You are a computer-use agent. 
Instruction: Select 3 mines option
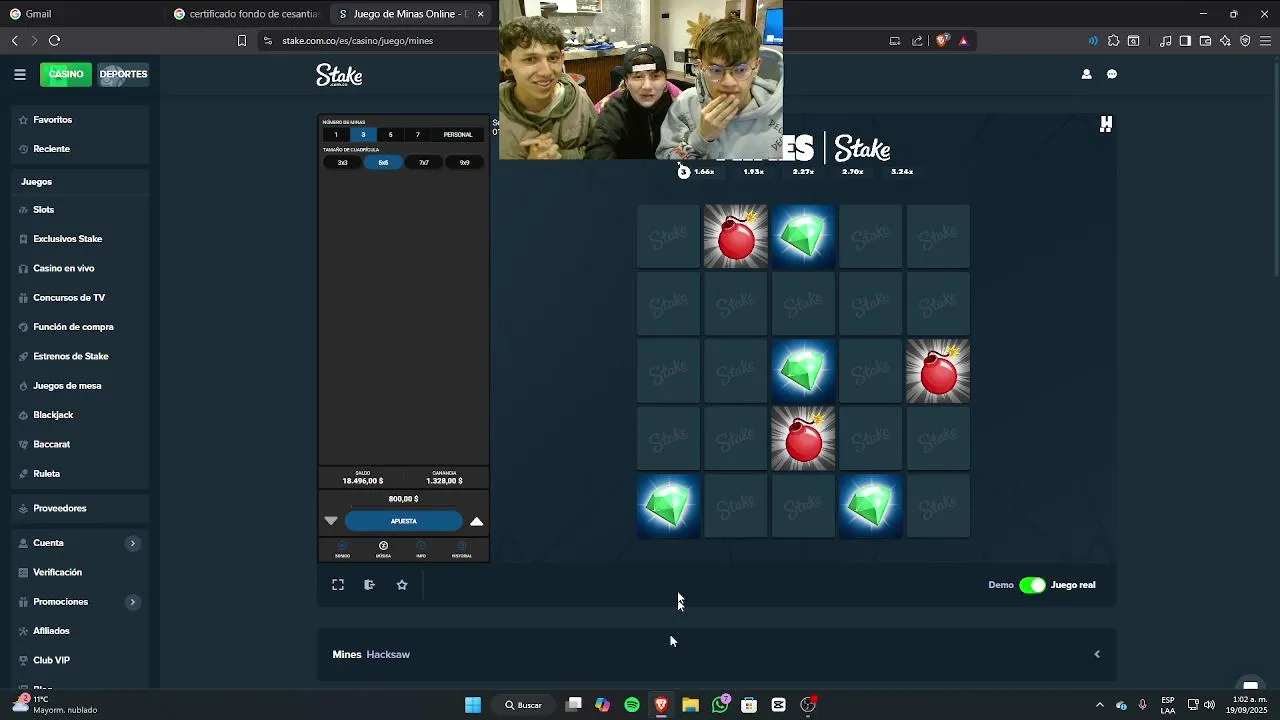click(363, 134)
